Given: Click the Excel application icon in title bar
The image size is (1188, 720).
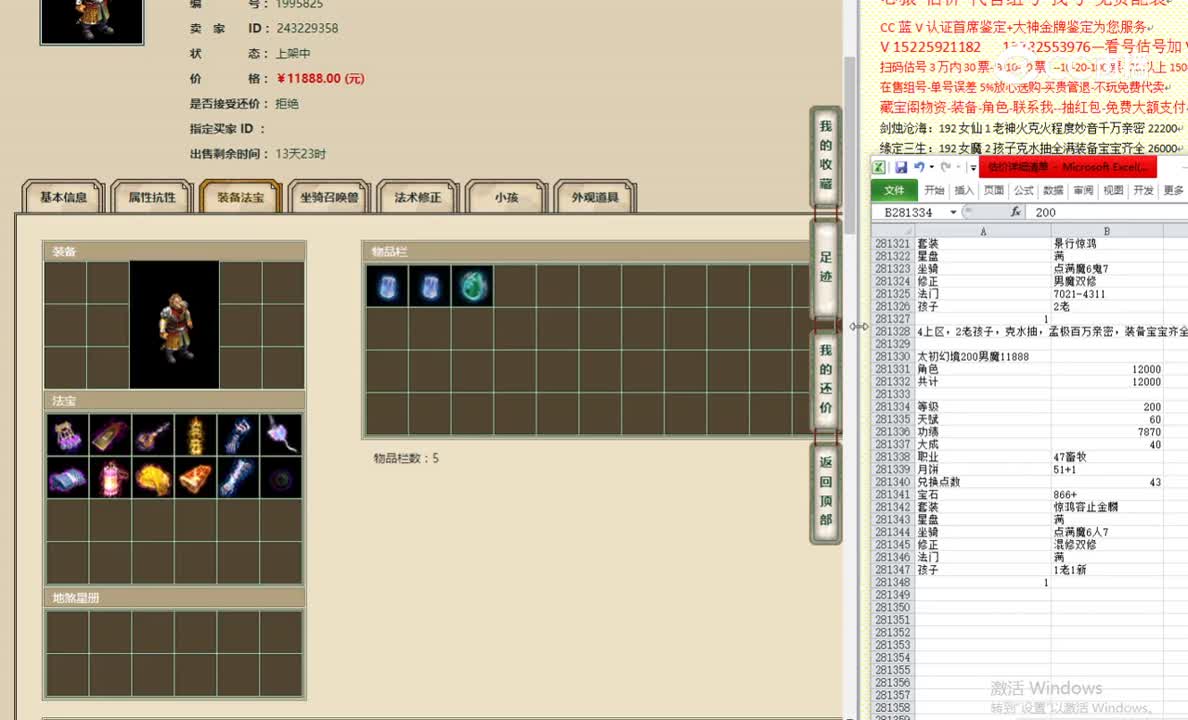Looking at the screenshot, I should (879, 167).
